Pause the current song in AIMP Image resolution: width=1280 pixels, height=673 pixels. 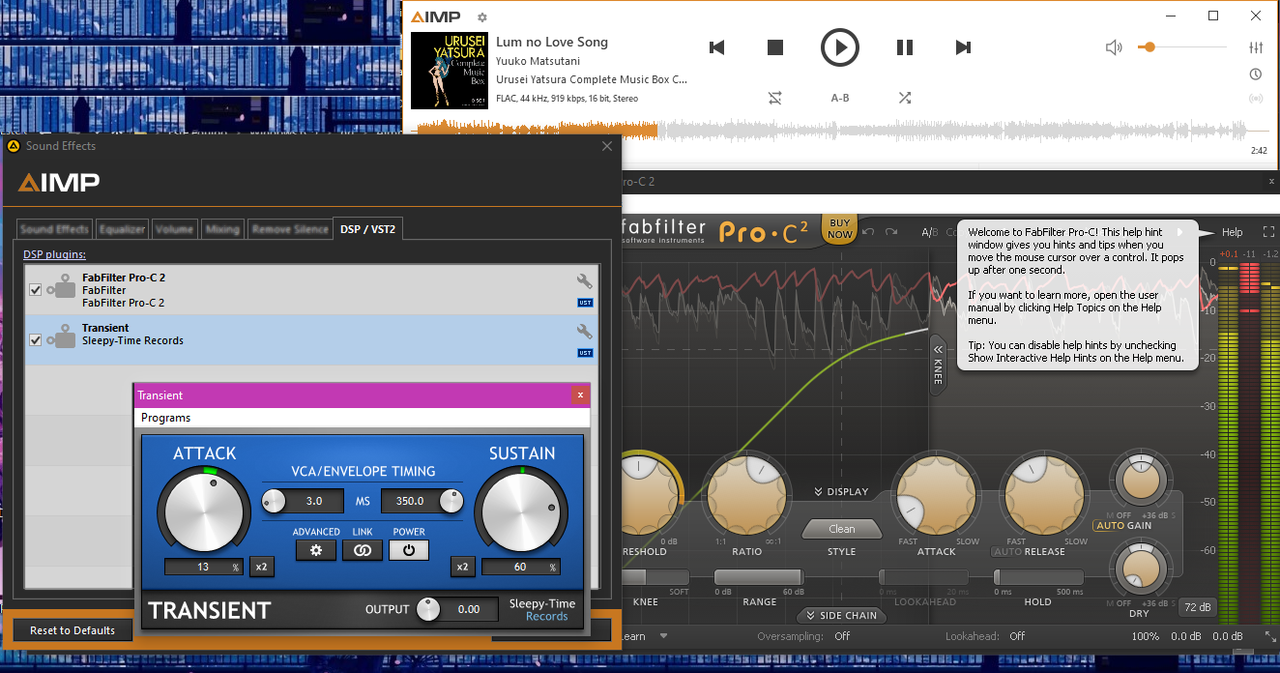pos(904,47)
